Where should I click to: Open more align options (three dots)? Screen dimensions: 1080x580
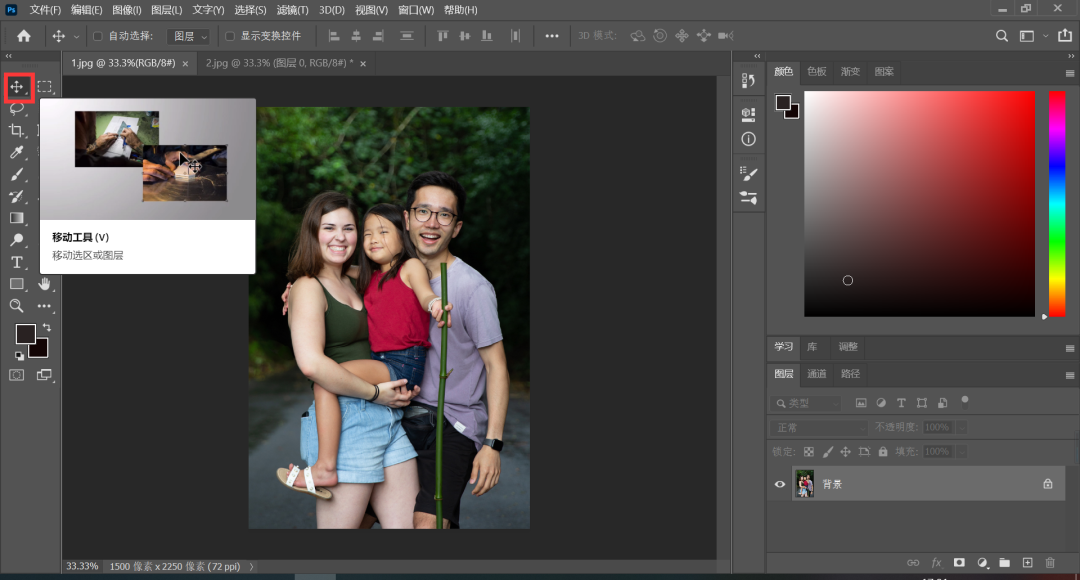click(552, 36)
